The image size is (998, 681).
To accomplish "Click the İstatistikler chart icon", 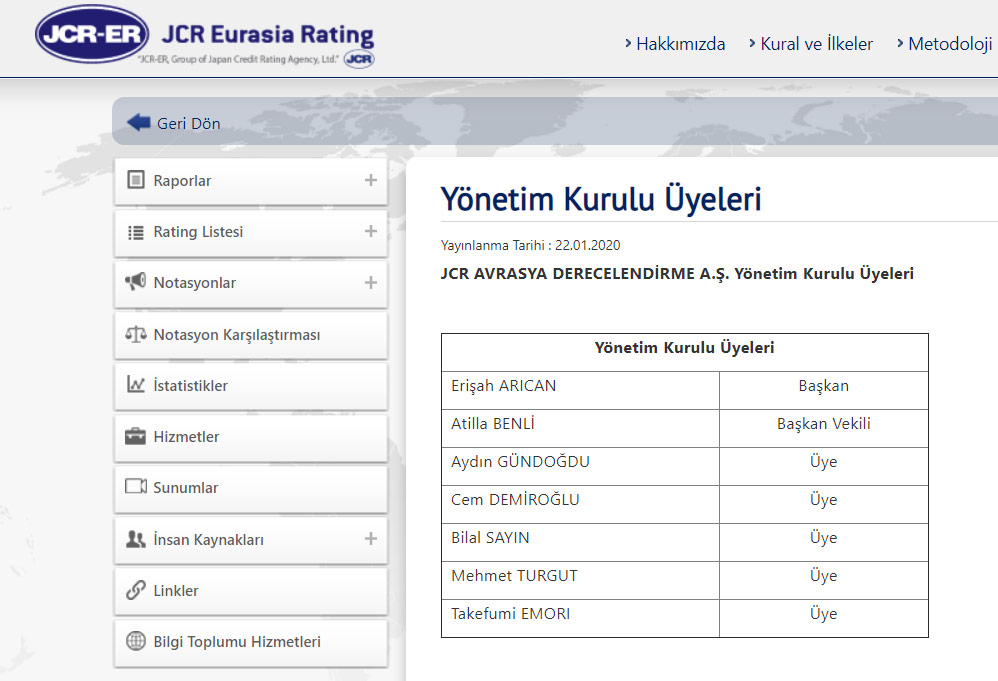I will tap(136, 386).
